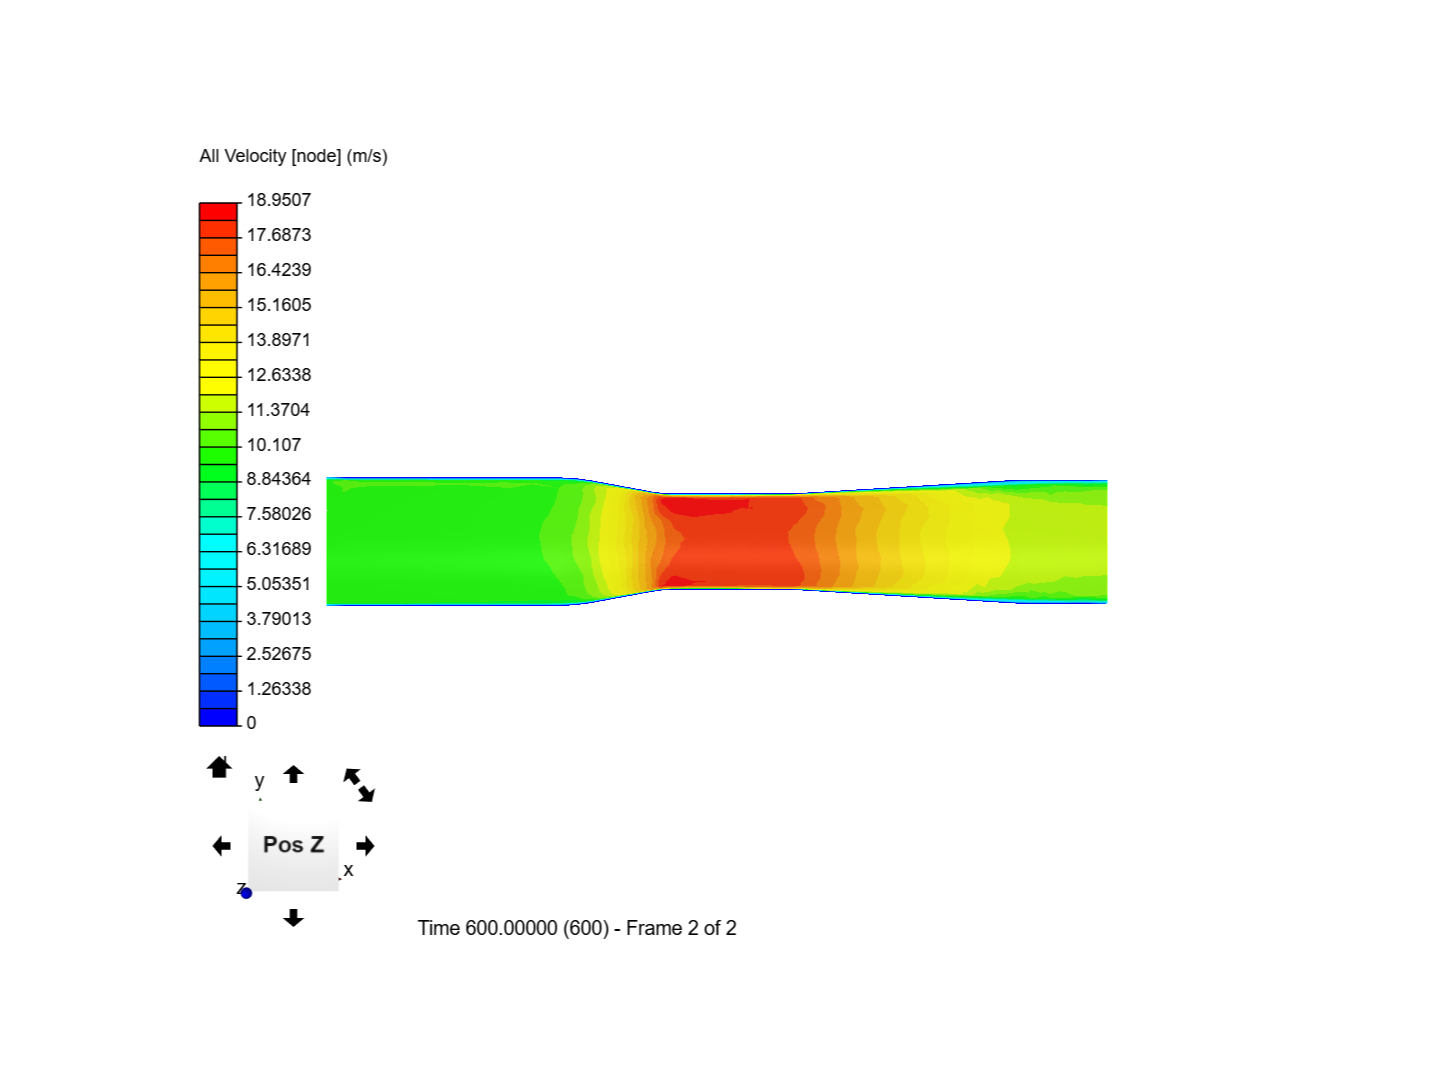Image resolution: width=1440 pixels, height=1080 pixels.
Task: Click the home view icon above the cube
Action: (219, 767)
